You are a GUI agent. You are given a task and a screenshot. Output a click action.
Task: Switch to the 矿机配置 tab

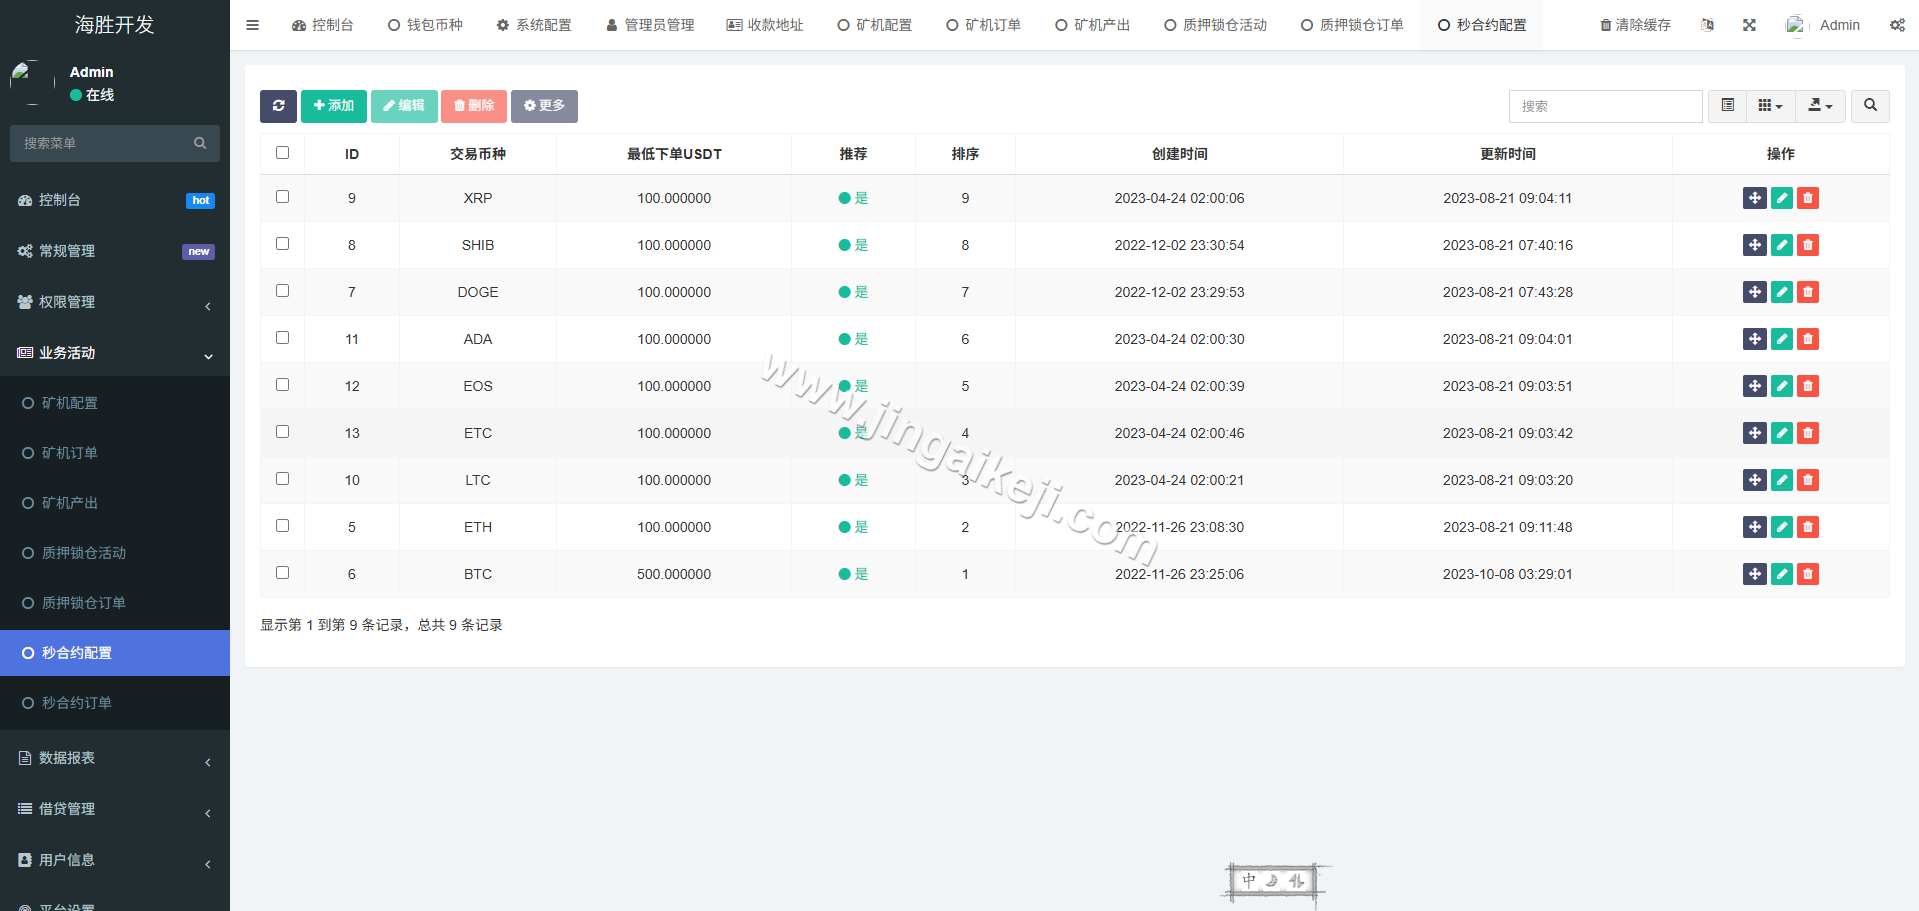tap(874, 24)
